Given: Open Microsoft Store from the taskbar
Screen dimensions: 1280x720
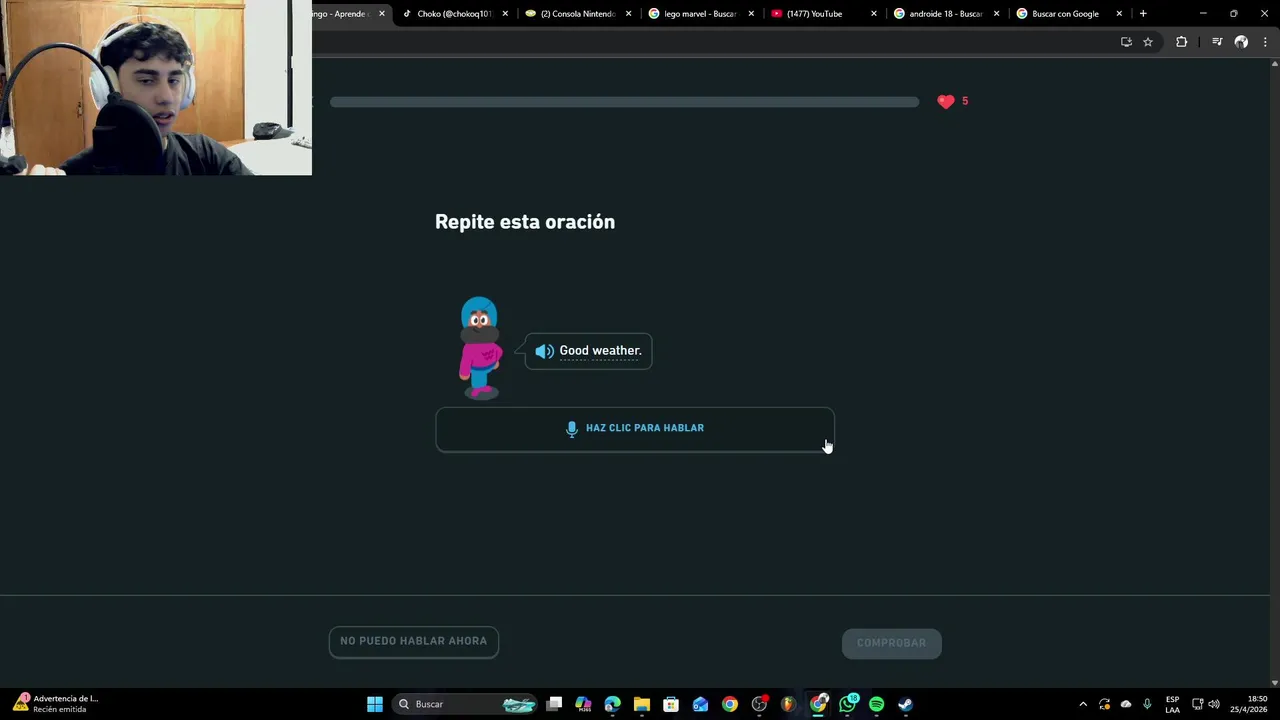Looking at the screenshot, I should point(671,704).
